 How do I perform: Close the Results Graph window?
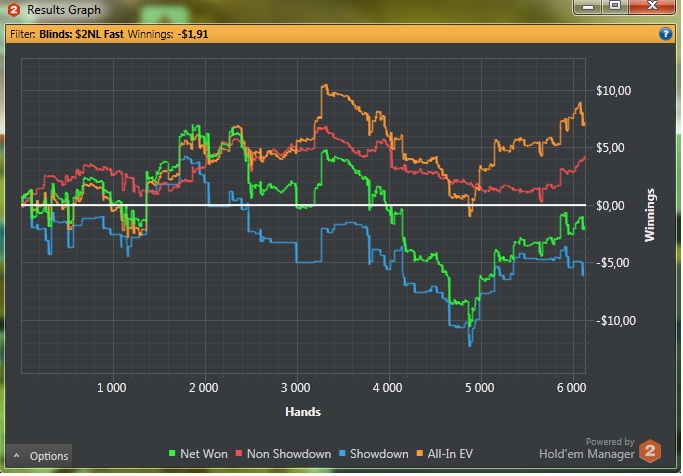coord(652,7)
